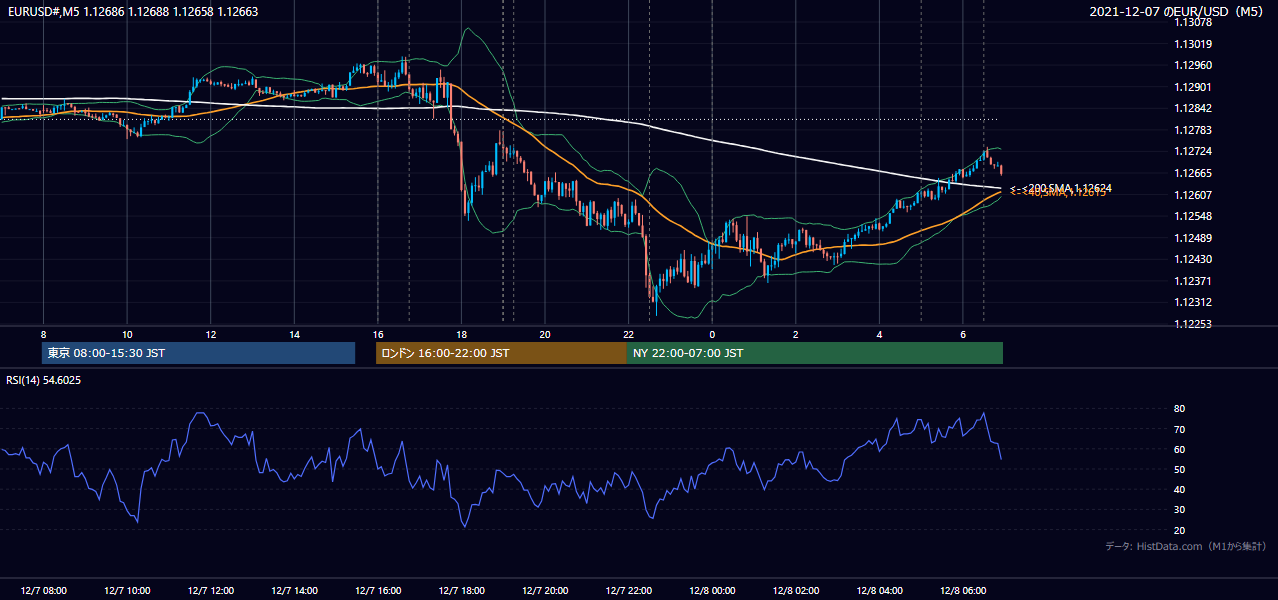
Task: Click price axis value 1.12842
Action: (1193, 109)
